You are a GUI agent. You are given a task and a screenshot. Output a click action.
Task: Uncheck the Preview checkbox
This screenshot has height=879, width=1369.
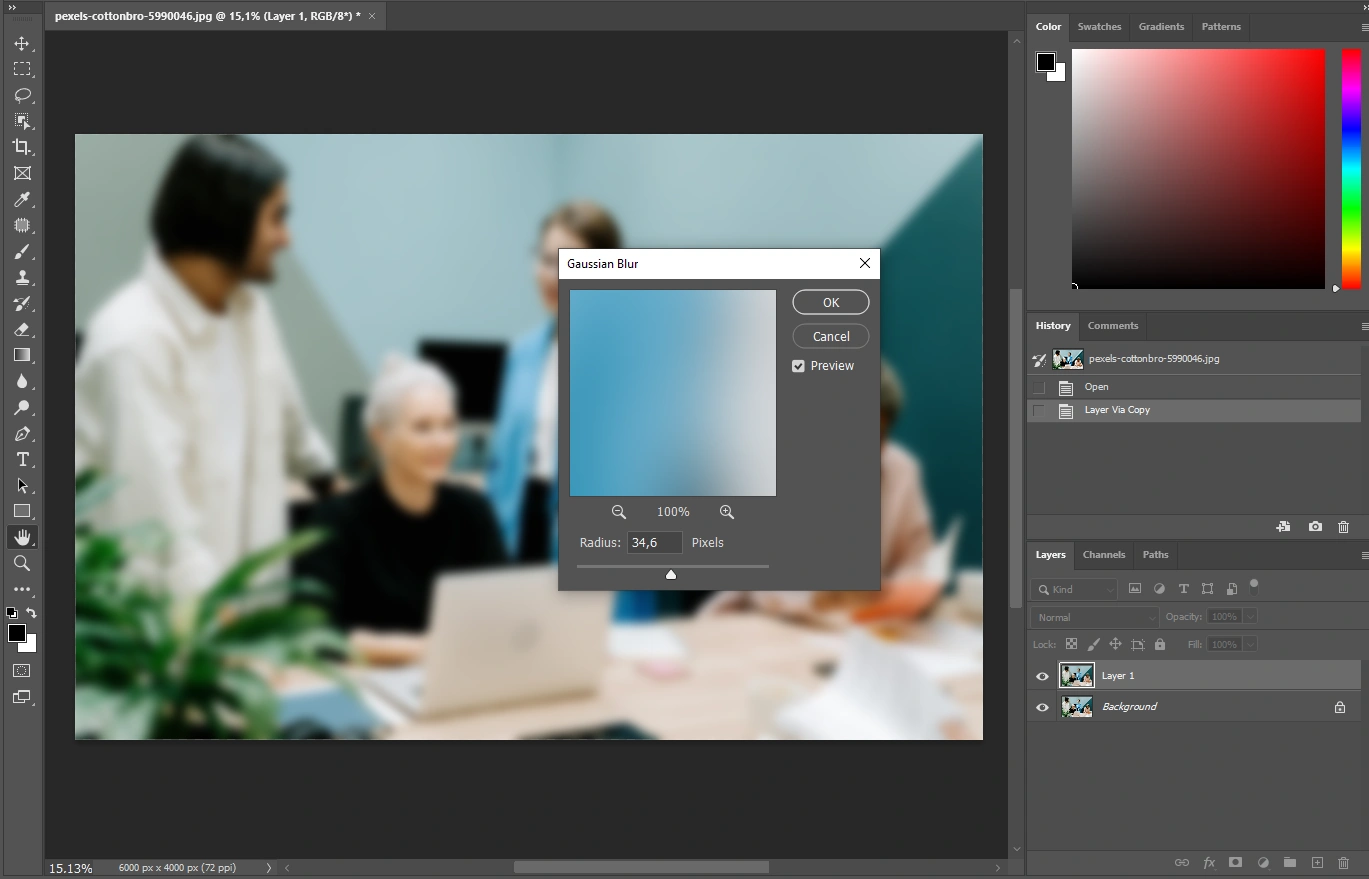click(x=798, y=366)
